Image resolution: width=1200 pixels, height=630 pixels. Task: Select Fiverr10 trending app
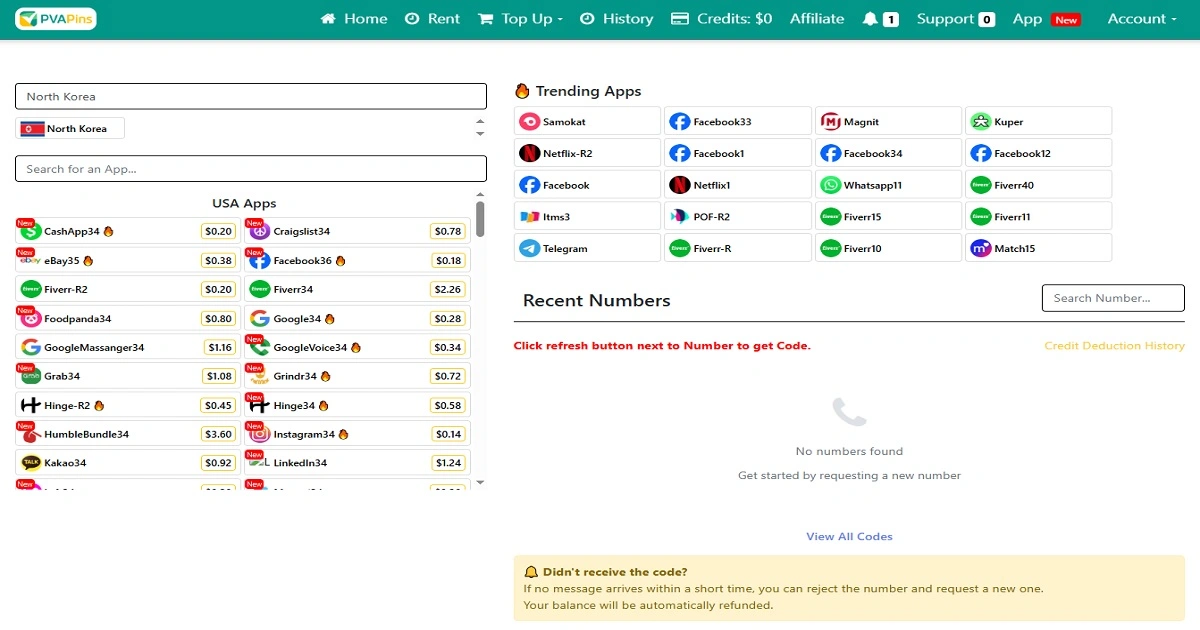coord(888,248)
